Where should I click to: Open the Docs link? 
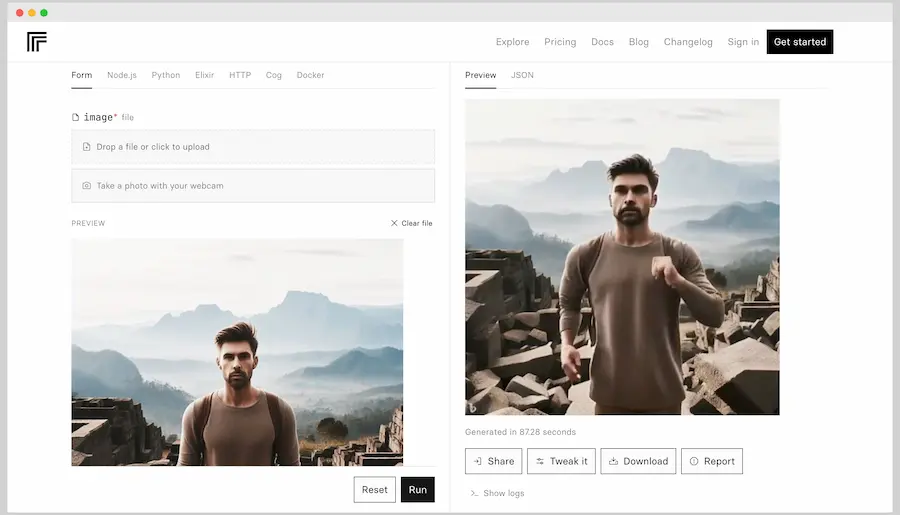(x=603, y=42)
